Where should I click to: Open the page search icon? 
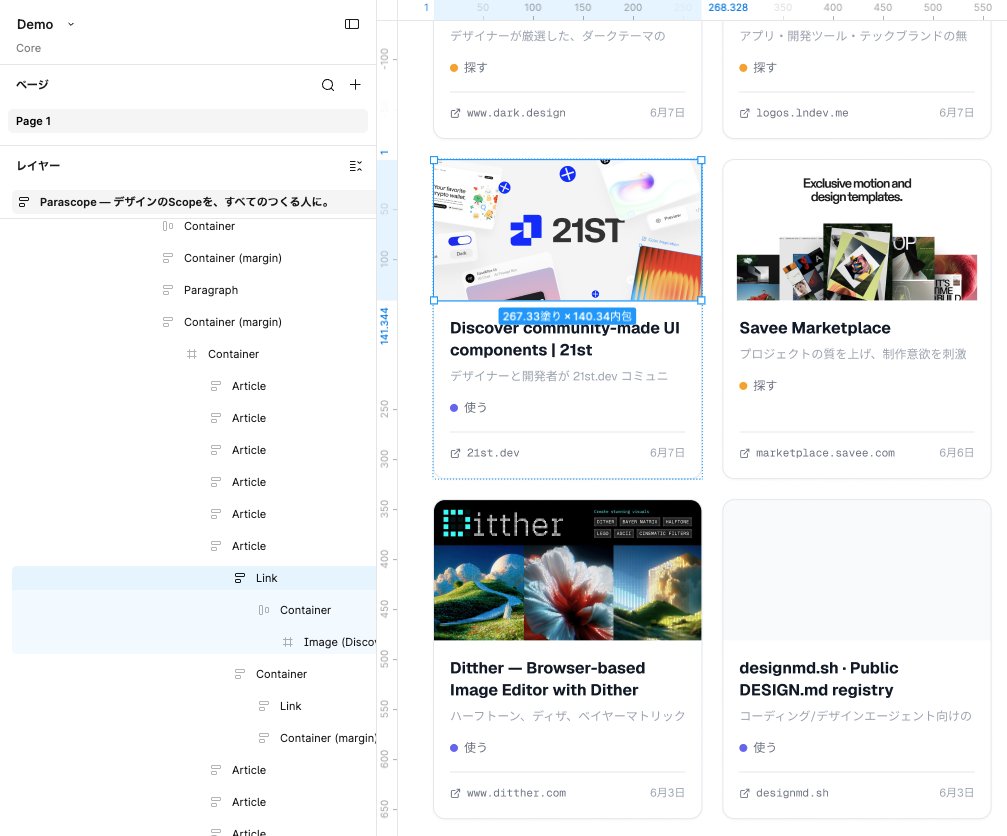[x=328, y=85]
